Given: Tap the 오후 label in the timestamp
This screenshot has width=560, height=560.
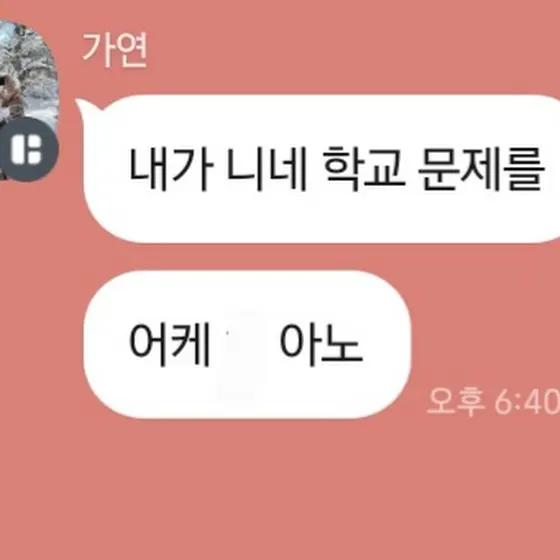Looking at the screenshot, I should click(x=456, y=401).
